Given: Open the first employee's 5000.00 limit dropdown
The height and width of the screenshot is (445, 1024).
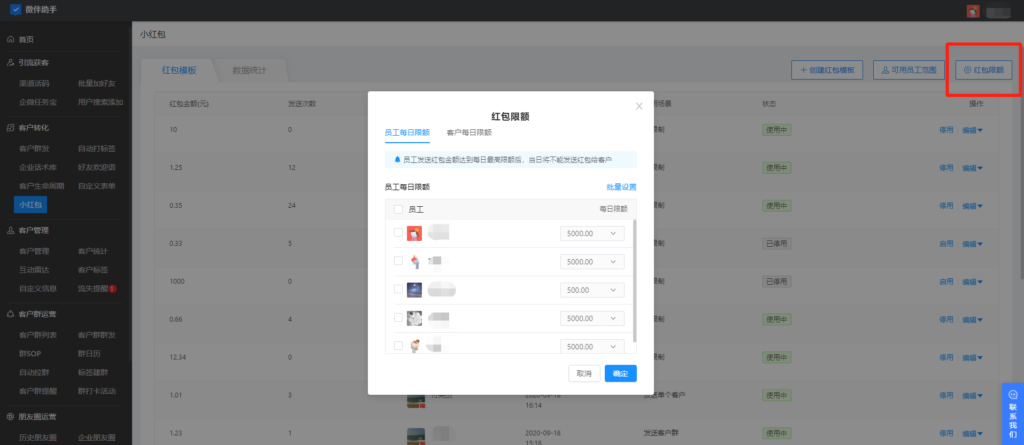Looking at the screenshot, I should 592,233.
